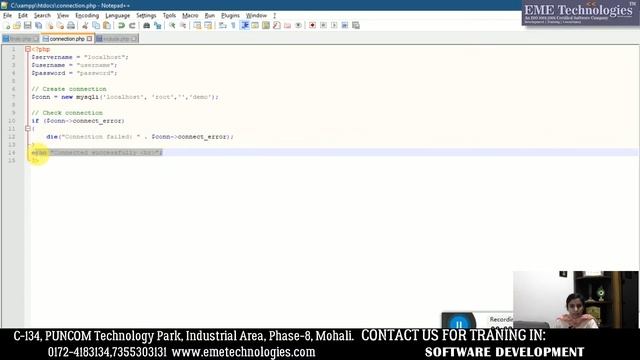Open the ? help menu
The width and height of the screenshot is (640, 360).
pyautogui.click(x=274, y=16)
